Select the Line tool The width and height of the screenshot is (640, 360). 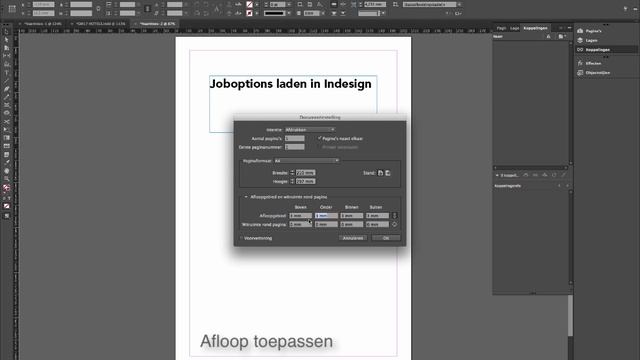(7, 81)
